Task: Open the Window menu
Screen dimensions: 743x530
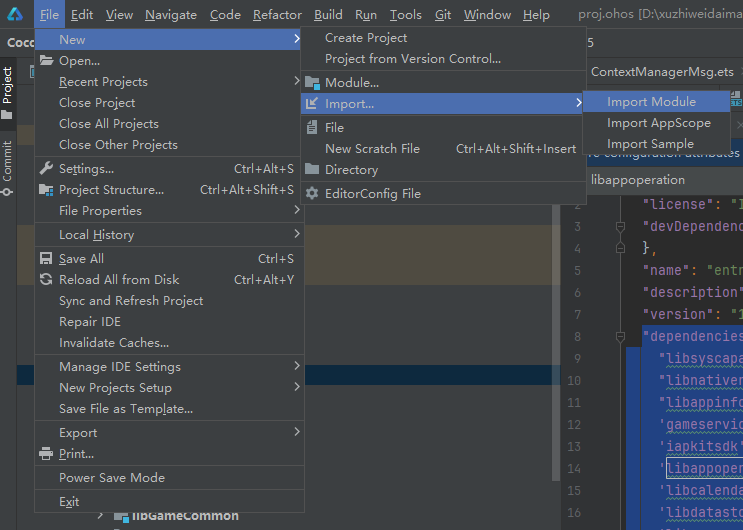Action: click(487, 15)
